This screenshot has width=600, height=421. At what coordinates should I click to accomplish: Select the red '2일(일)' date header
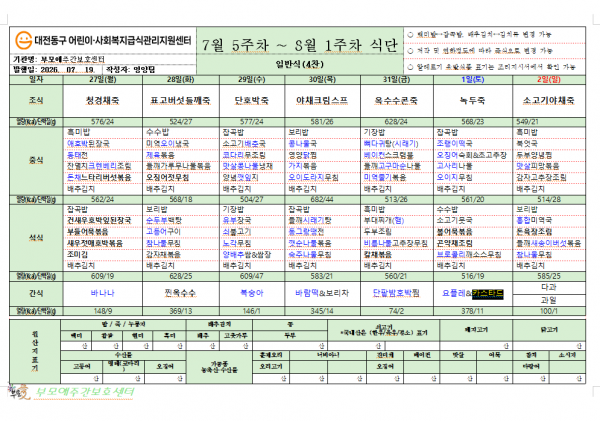tap(549, 80)
